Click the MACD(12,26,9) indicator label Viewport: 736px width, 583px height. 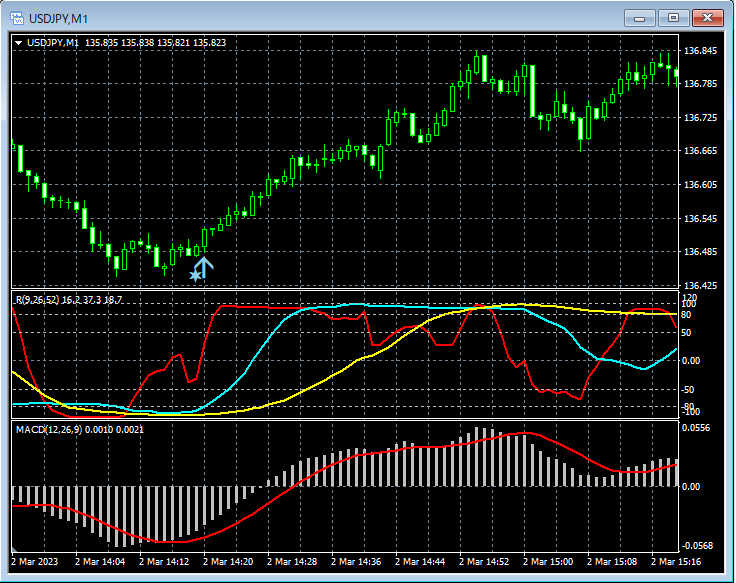[x=49, y=429]
